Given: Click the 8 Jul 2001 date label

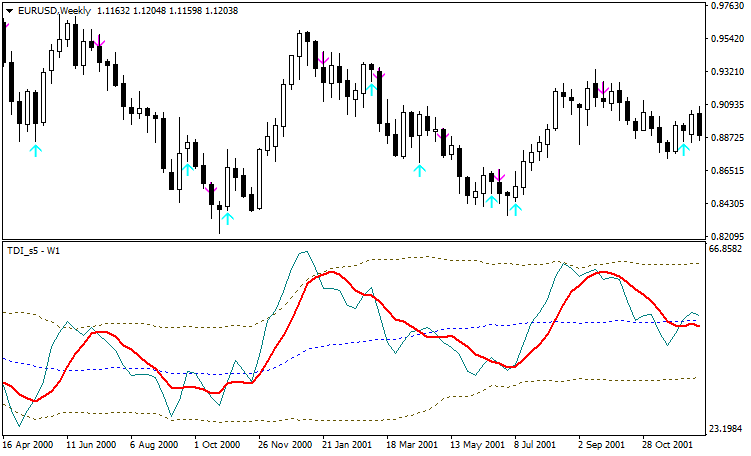Looking at the screenshot, I should click(x=535, y=445).
